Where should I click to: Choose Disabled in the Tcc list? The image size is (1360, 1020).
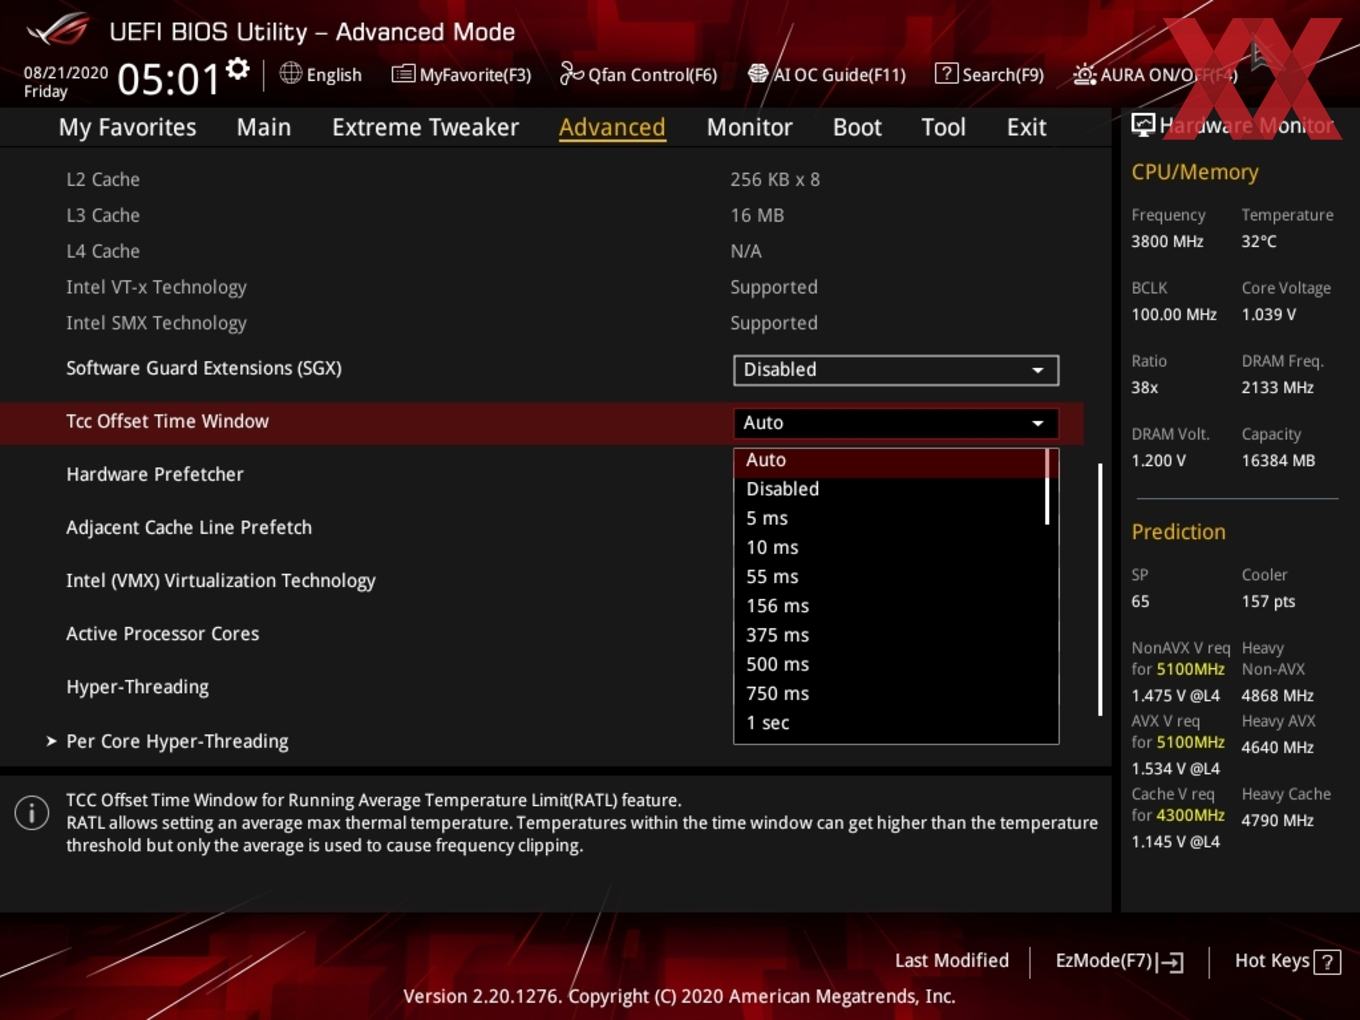(890, 489)
